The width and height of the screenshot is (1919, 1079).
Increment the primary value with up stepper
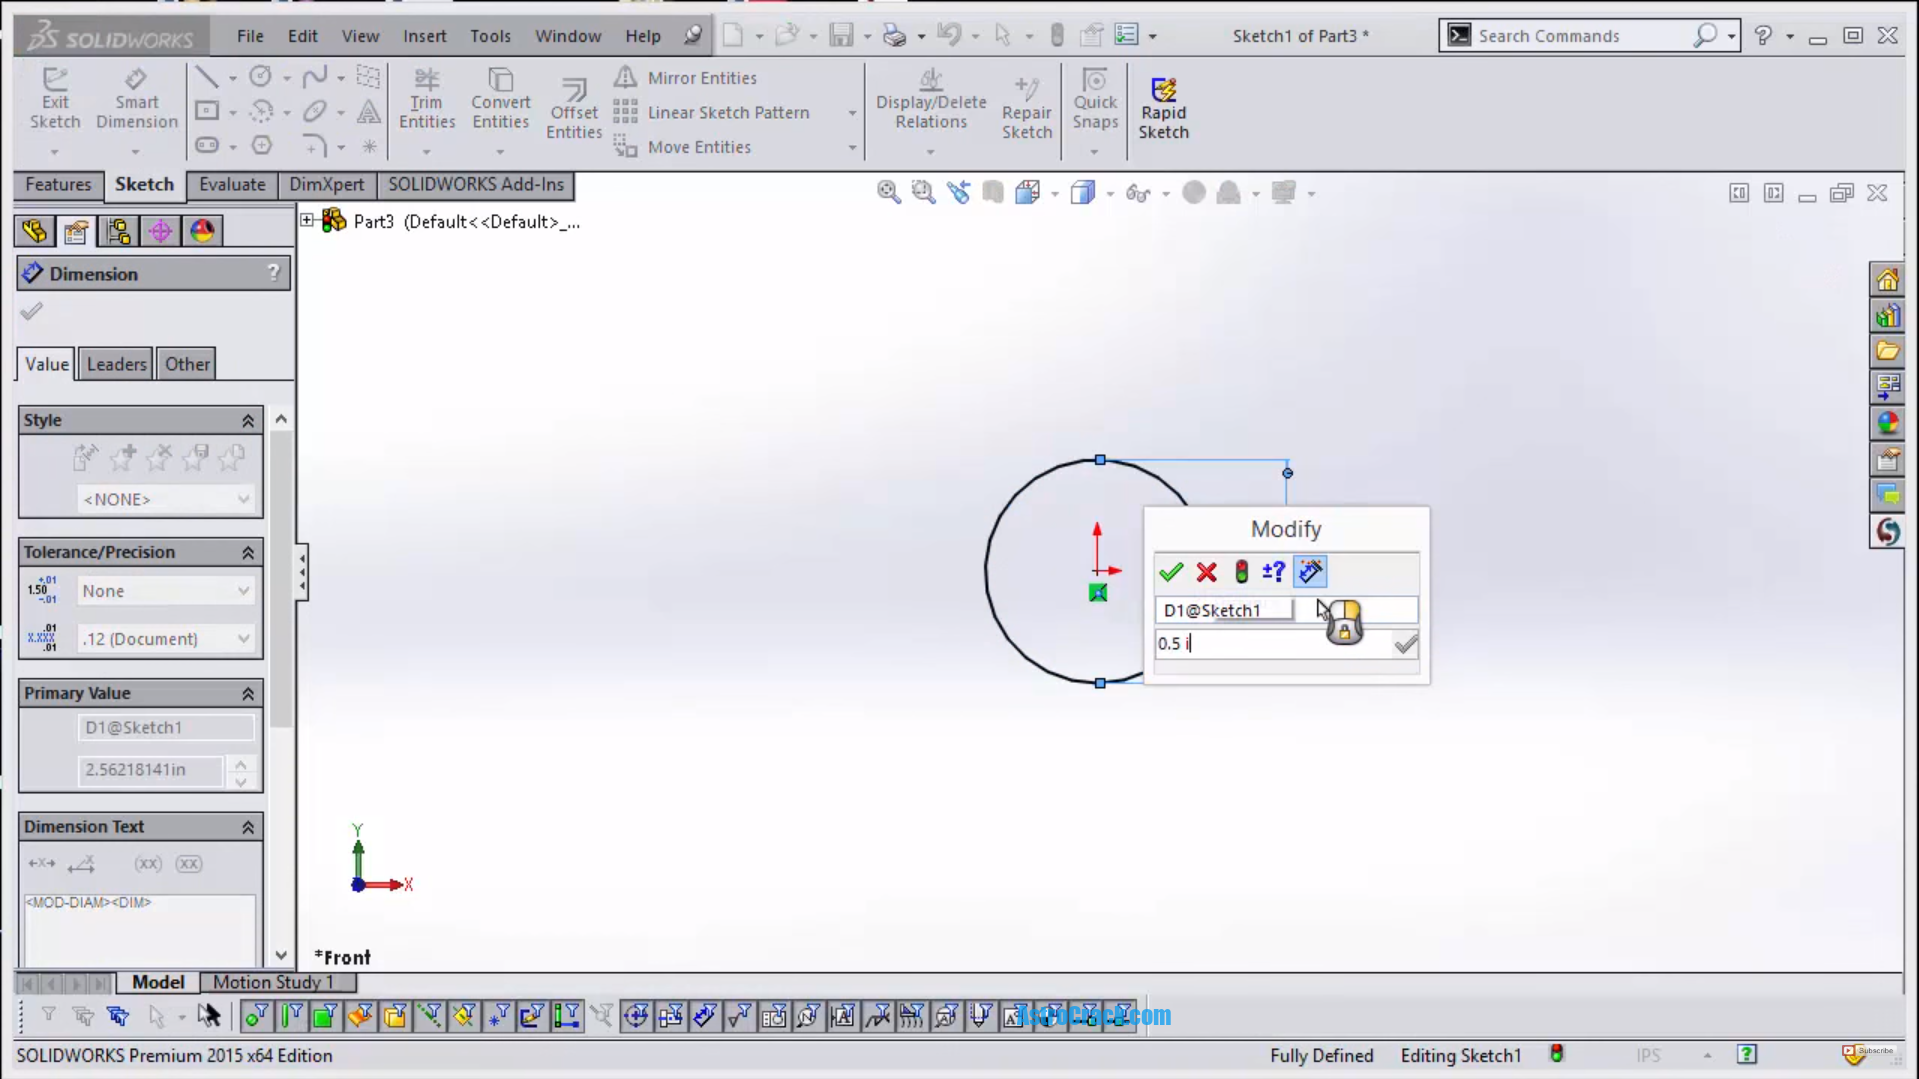tap(240, 762)
